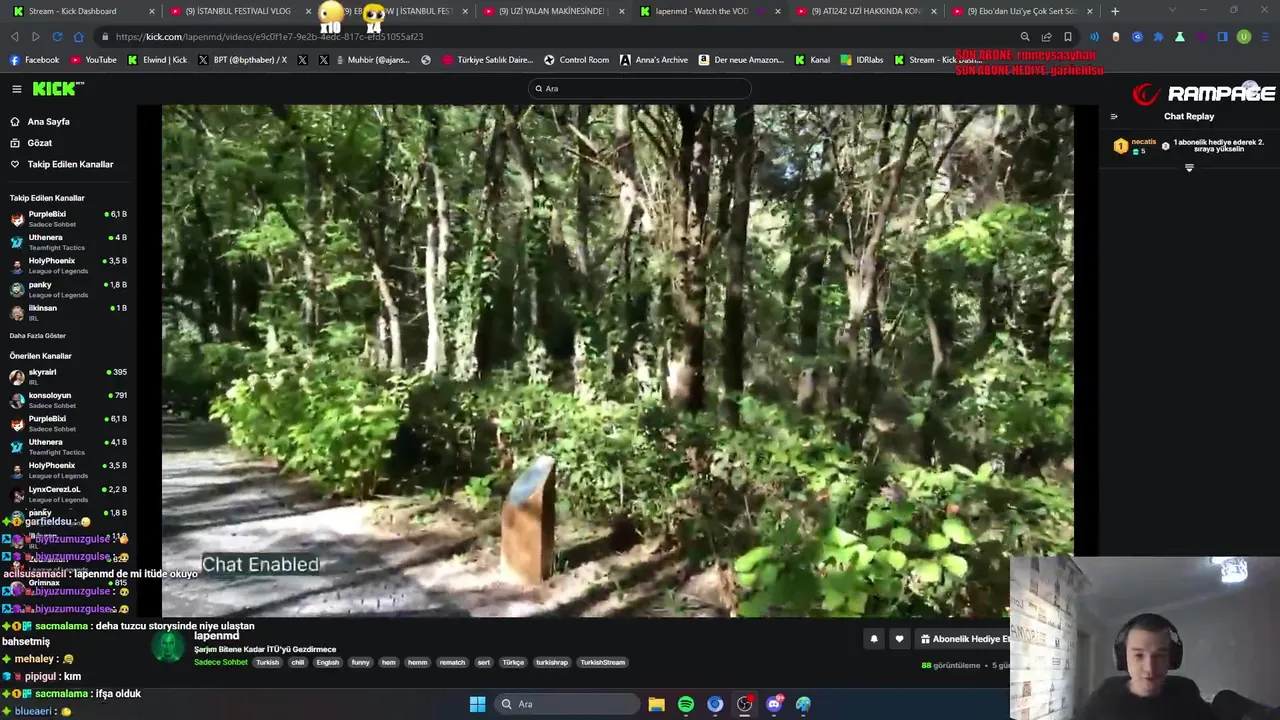Open ilkinsan in followed channels

coord(66,312)
